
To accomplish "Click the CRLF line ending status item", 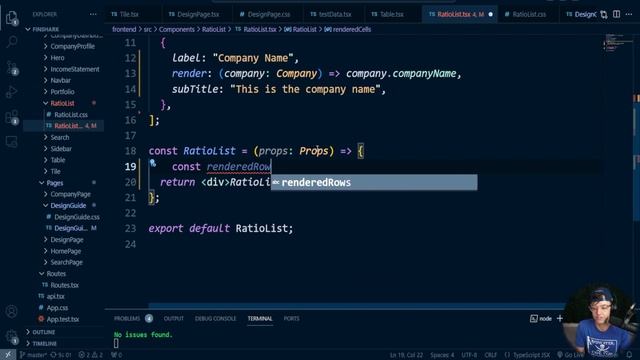I will (x=490, y=355).
